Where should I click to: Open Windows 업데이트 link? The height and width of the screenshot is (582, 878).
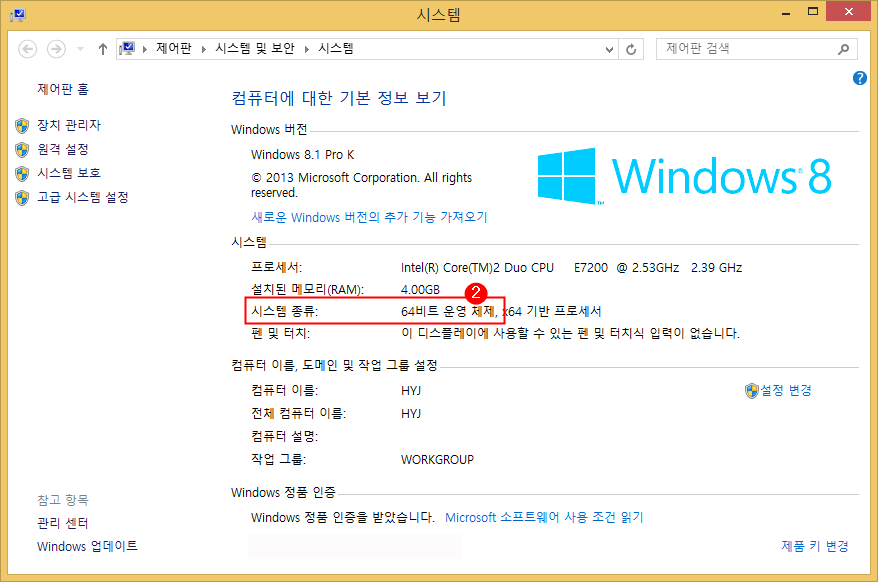click(87, 546)
